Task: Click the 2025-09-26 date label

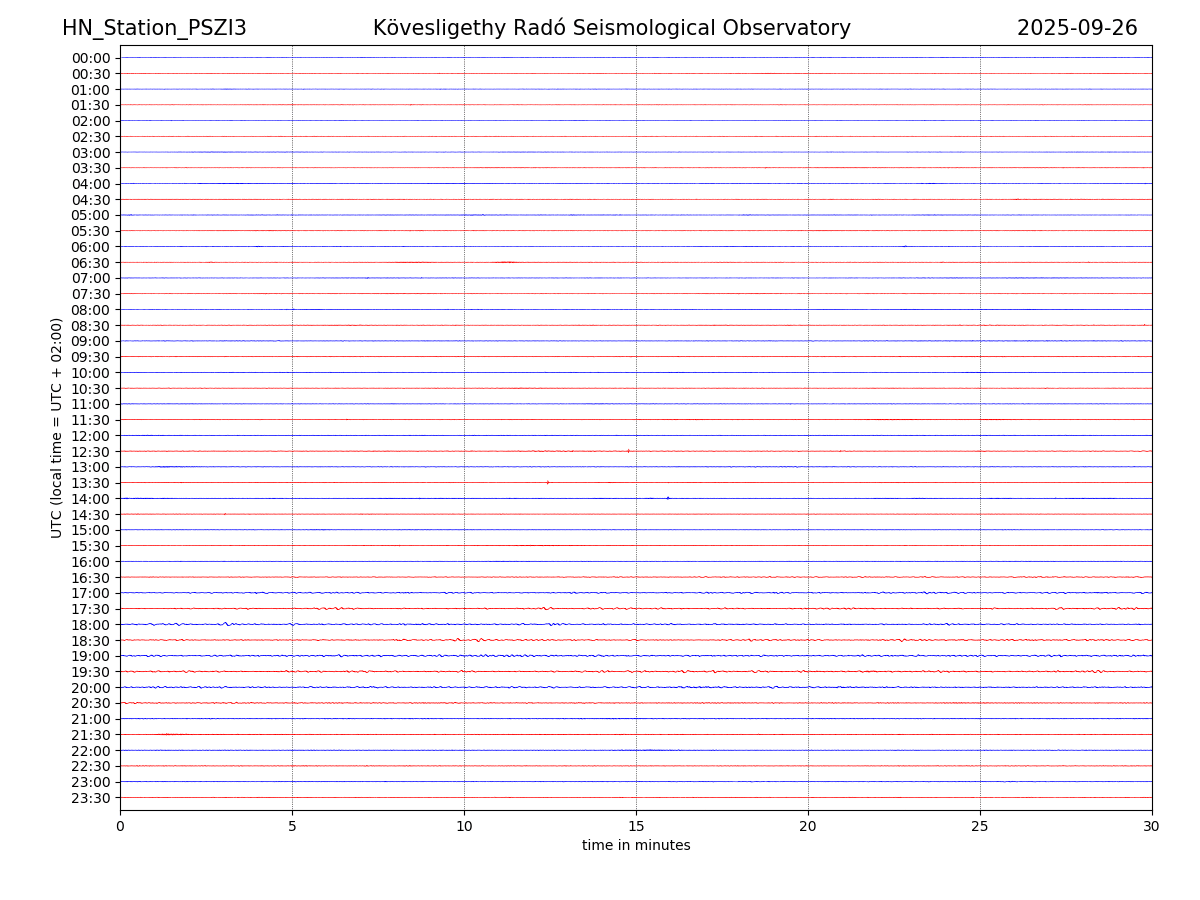Action: coord(1077,29)
